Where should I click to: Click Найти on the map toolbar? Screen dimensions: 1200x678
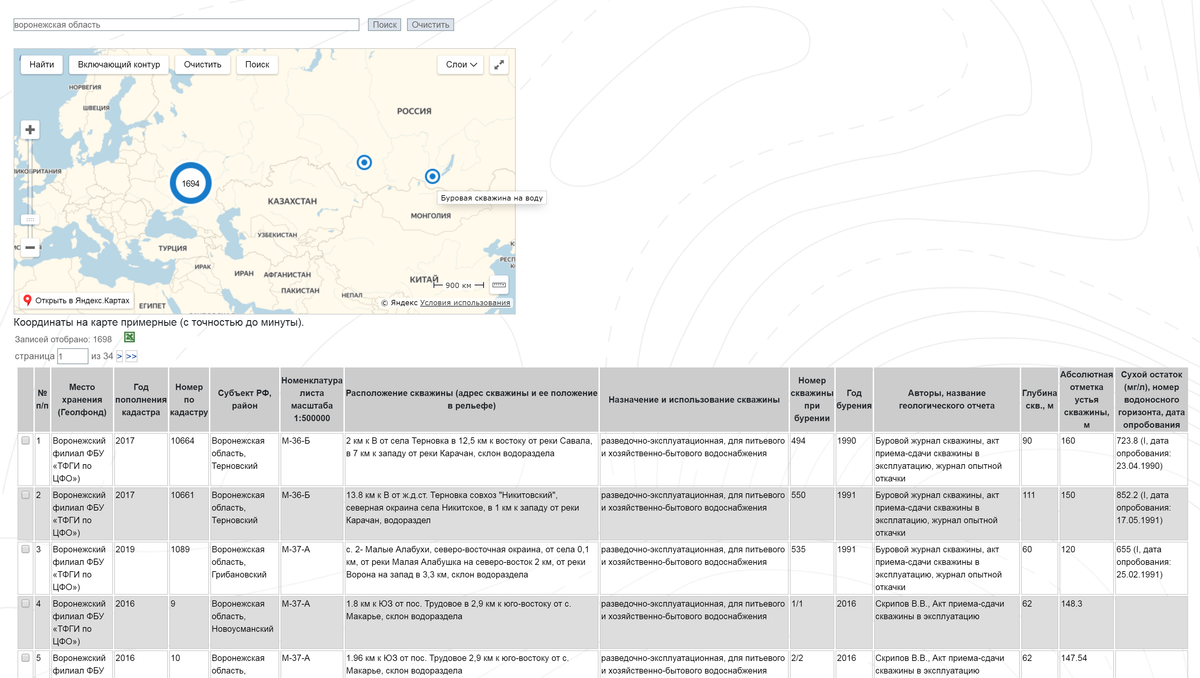(x=42, y=64)
